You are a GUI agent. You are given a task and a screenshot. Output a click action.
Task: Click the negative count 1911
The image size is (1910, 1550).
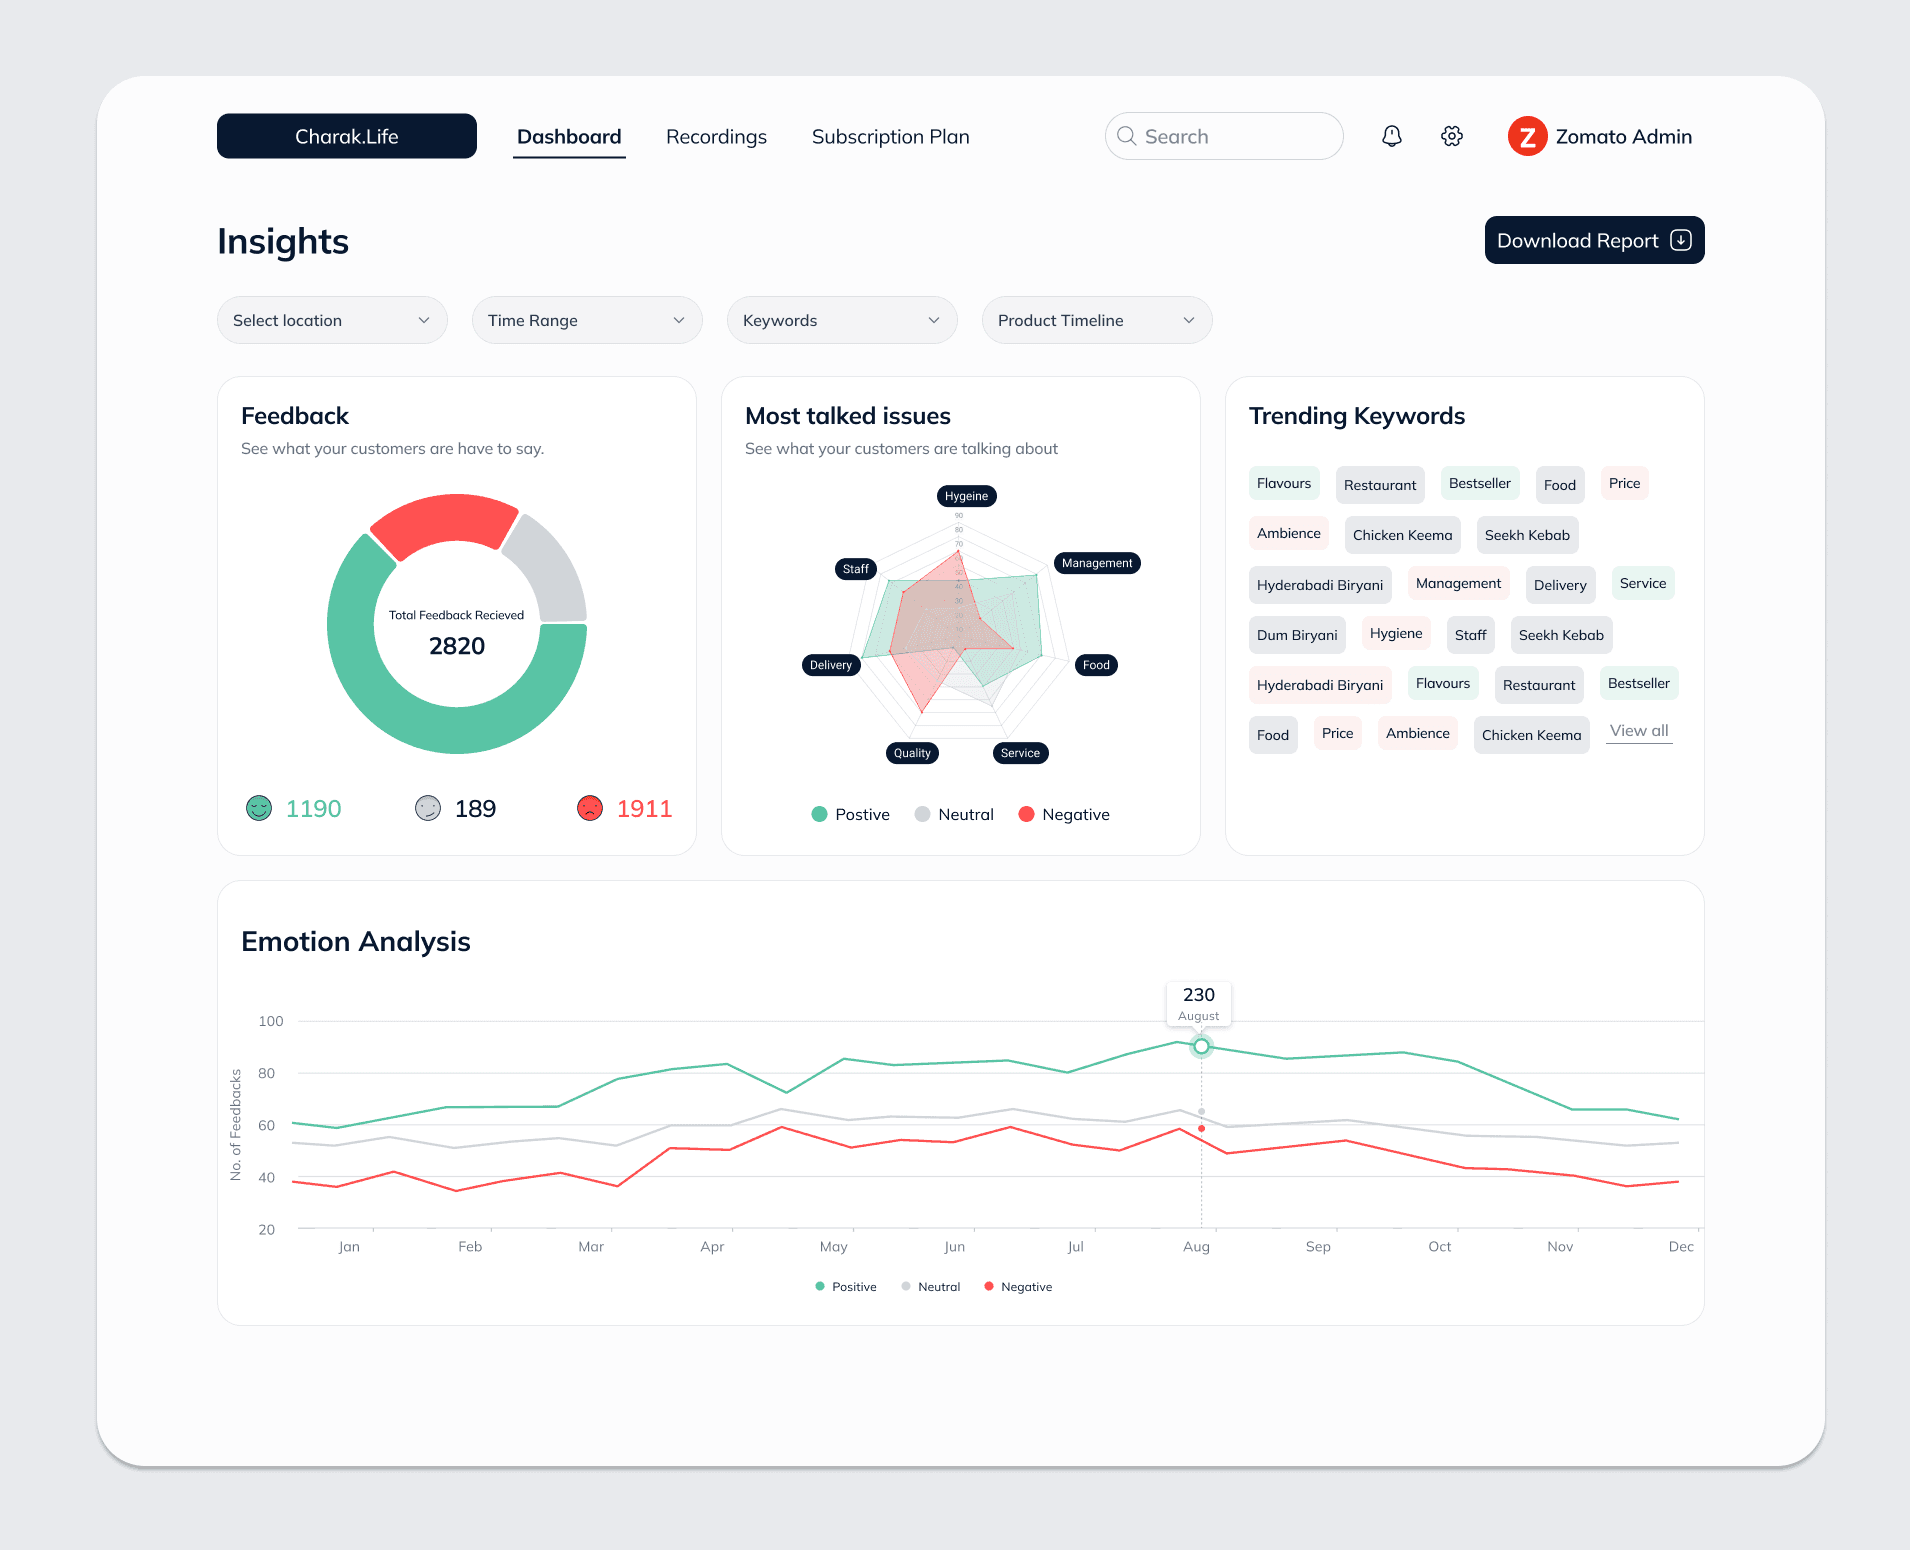pos(644,808)
